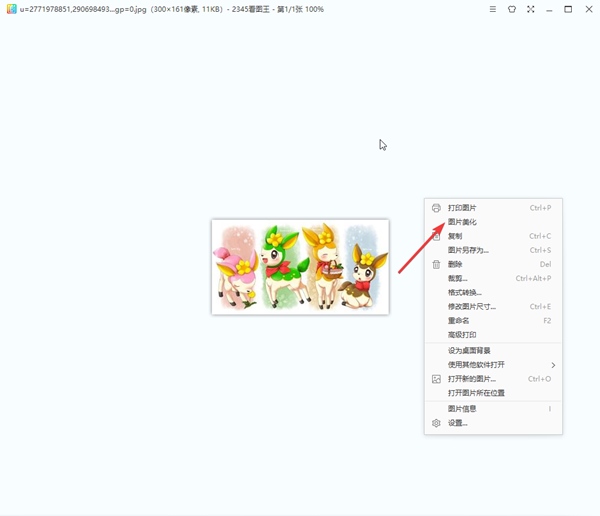
Task: Select 高级打印 from the context menu
Action: point(462,335)
